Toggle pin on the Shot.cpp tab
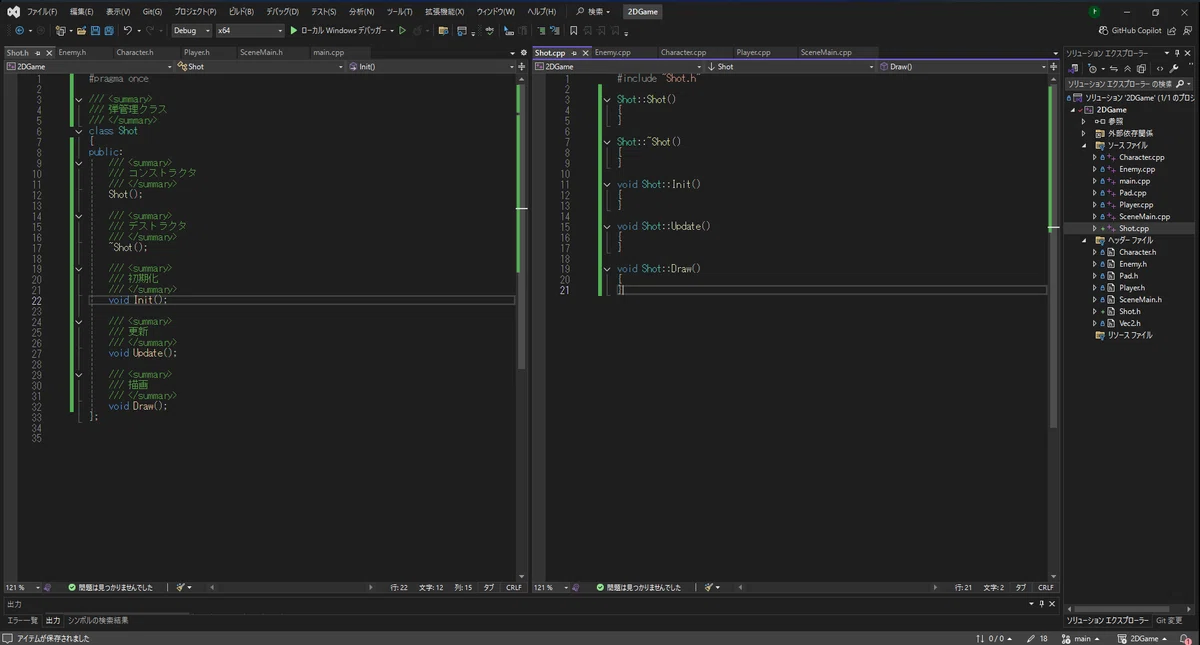Image resolution: width=1200 pixels, height=645 pixels. click(x=573, y=52)
